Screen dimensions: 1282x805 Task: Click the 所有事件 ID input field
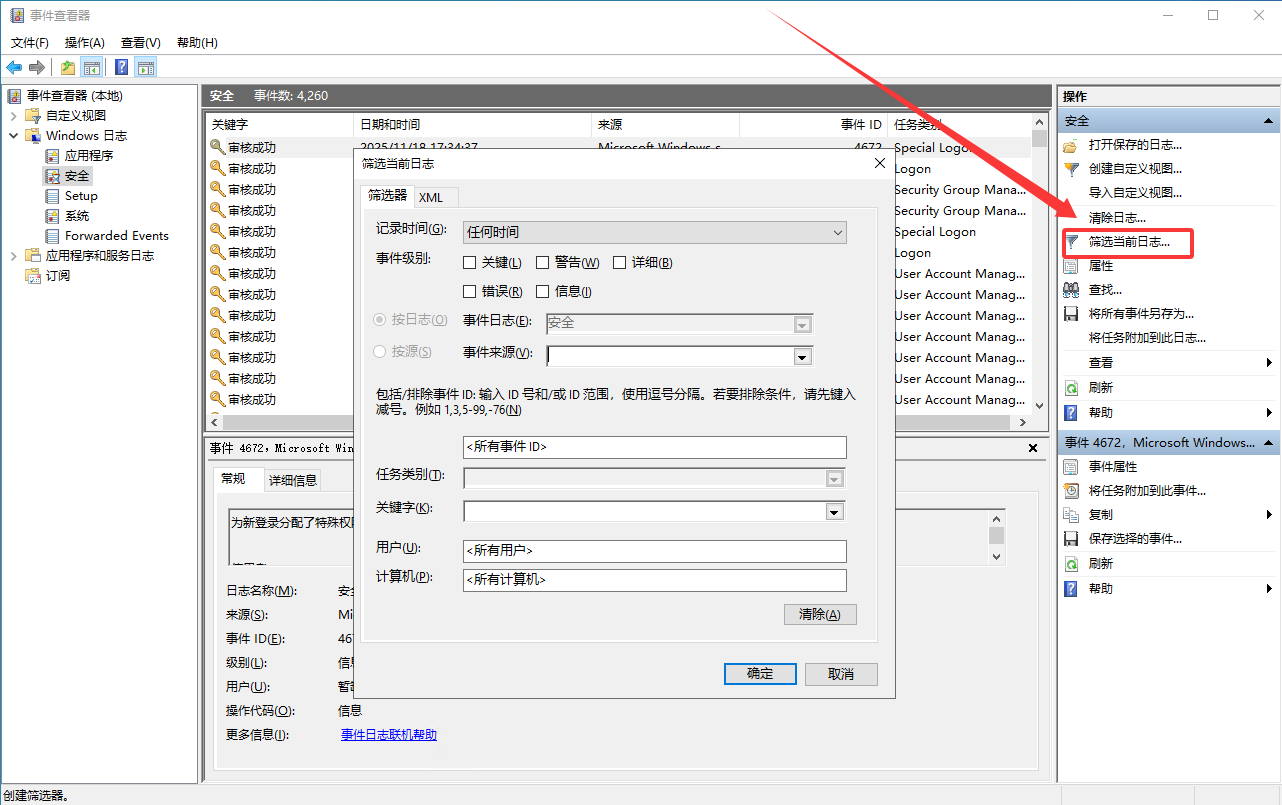tap(654, 447)
